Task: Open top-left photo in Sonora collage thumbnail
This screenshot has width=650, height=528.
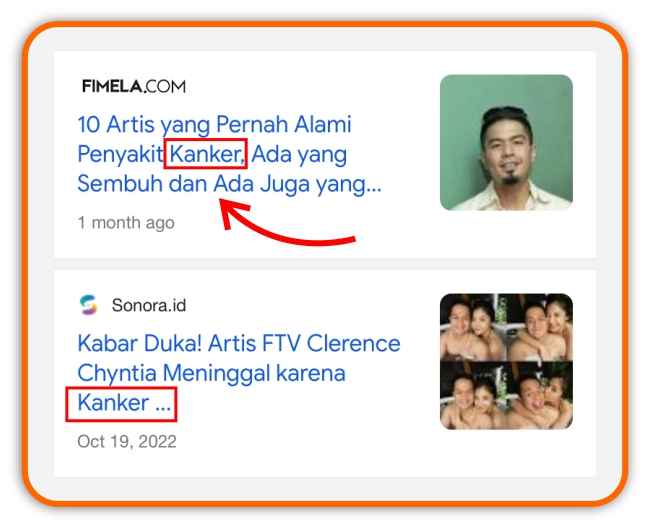Action: pyautogui.click(x=471, y=327)
